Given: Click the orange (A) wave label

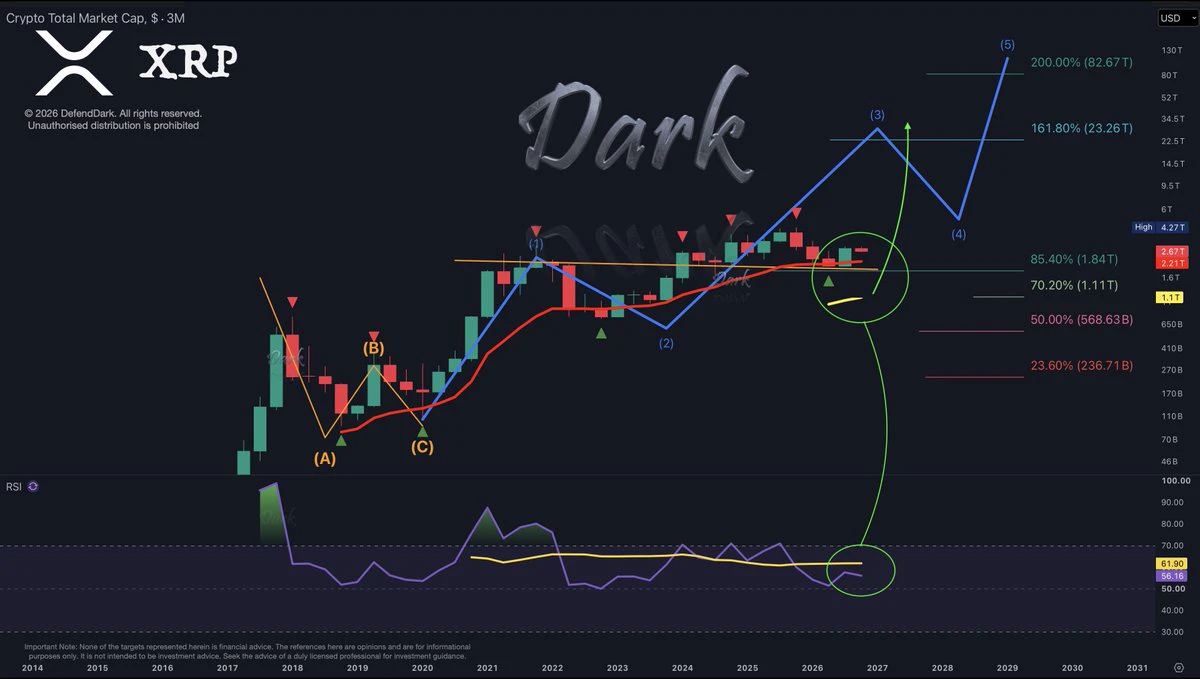Looking at the screenshot, I should (x=325, y=459).
